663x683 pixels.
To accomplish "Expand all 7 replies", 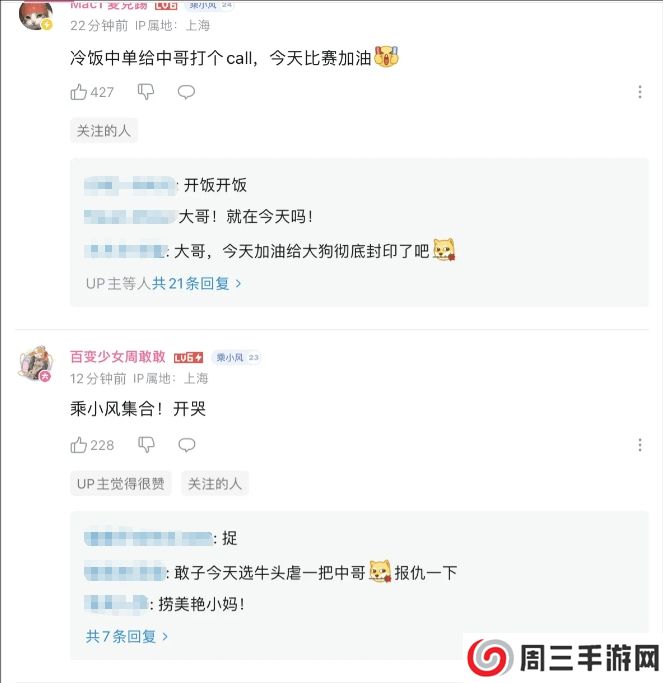I will point(127,635).
